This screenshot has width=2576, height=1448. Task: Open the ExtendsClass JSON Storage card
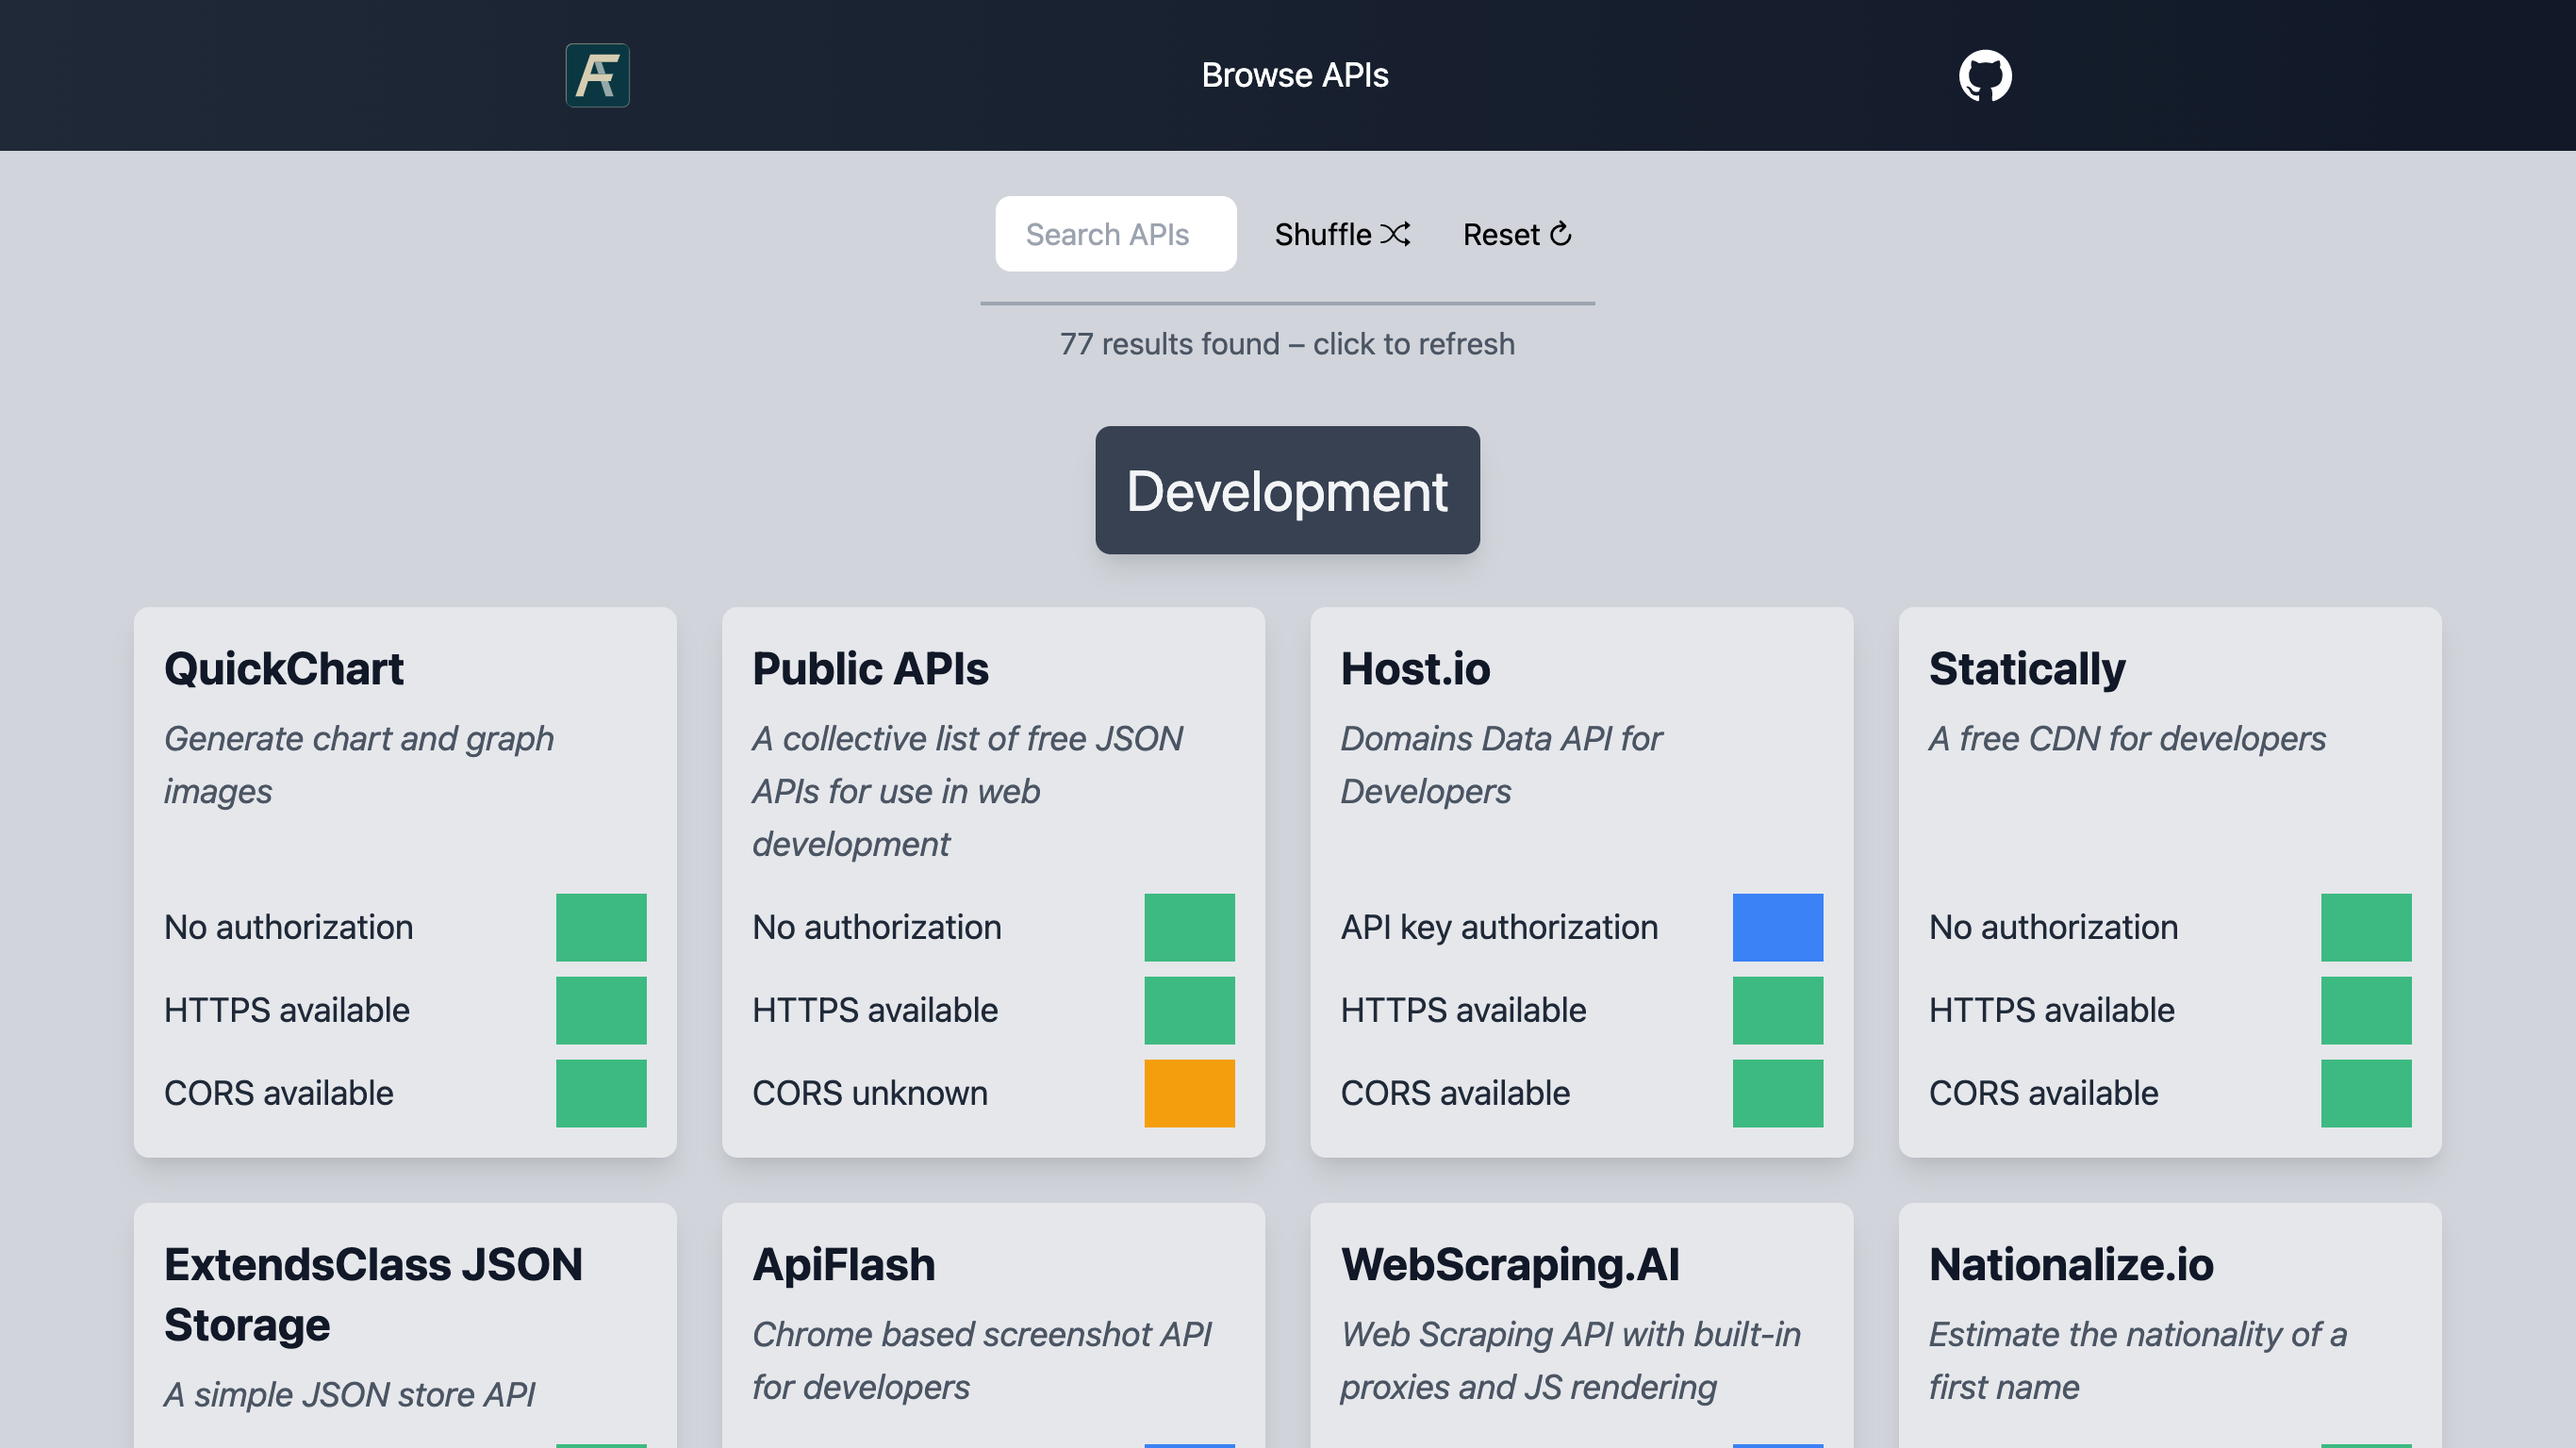pyautogui.click(x=373, y=1294)
